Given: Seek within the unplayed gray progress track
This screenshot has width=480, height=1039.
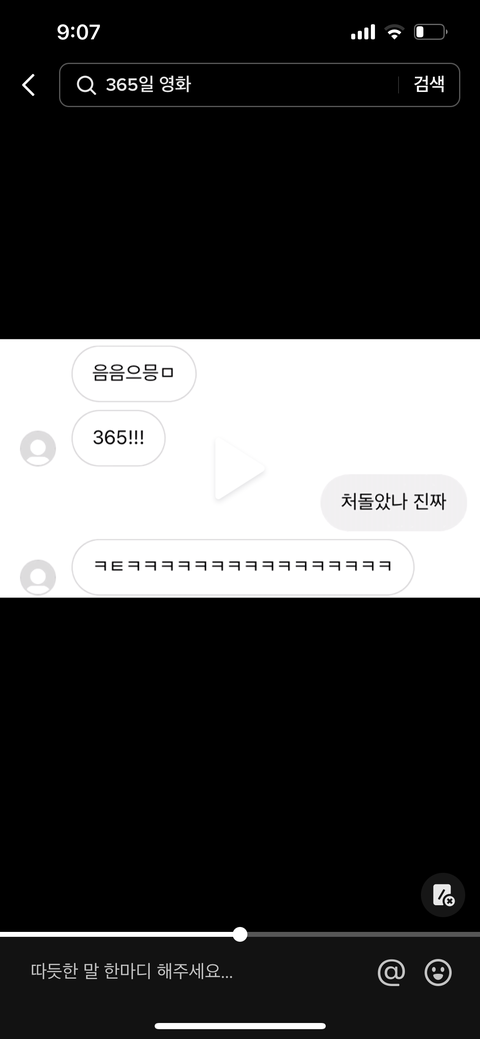Looking at the screenshot, I should [x=363, y=934].
